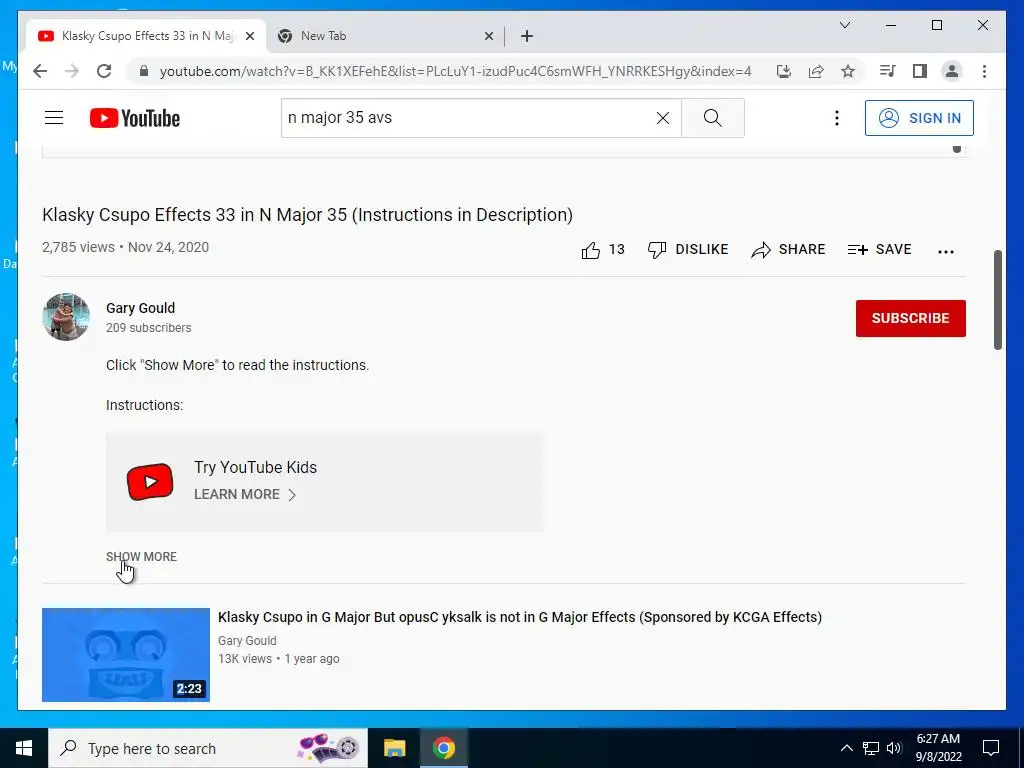The image size is (1024, 768).
Task: Show hidden system tray icons
Action: click(846, 748)
